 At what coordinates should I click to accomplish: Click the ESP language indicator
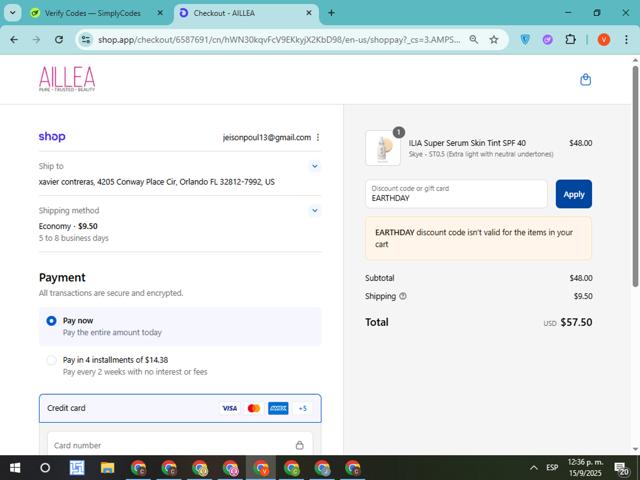click(552, 468)
